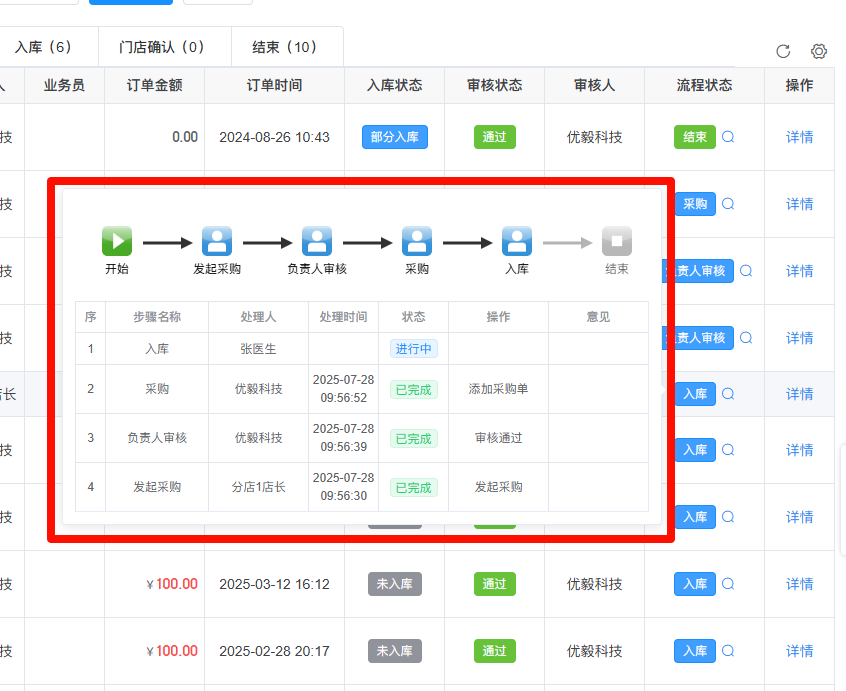Select the 发起采购 step icon in flowchart
This screenshot has width=846, height=691.
pos(217,241)
